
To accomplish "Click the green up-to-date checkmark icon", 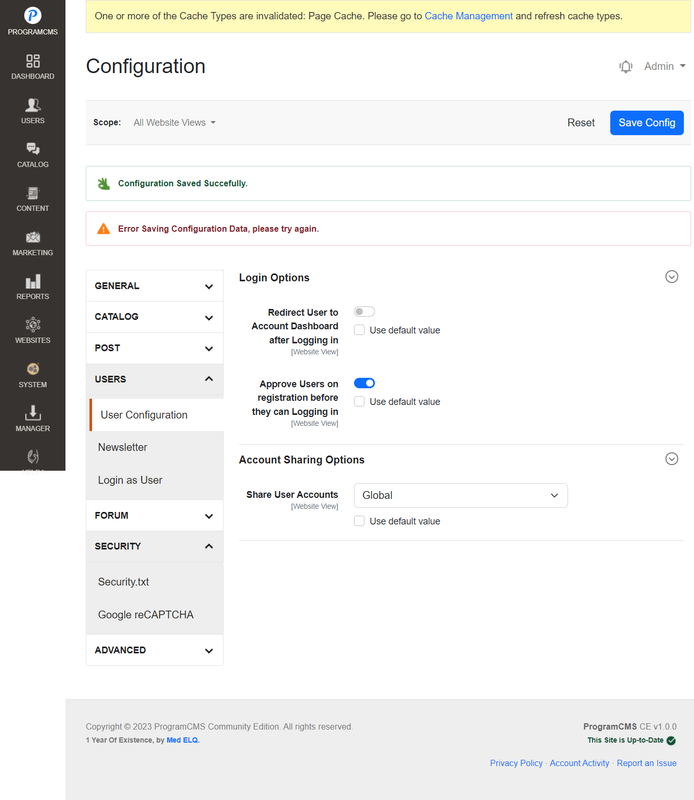I will click(671, 740).
